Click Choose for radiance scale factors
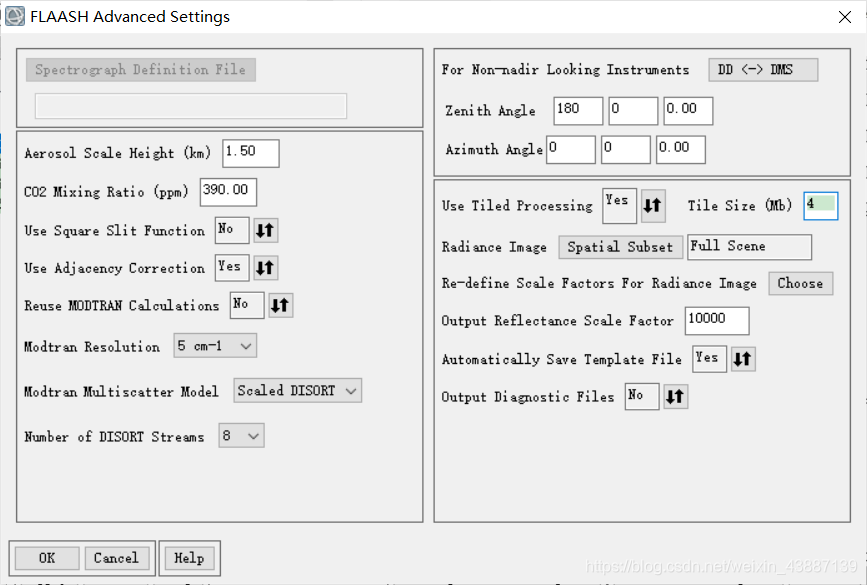The image size is (867, 585). [x=800, y=283]
